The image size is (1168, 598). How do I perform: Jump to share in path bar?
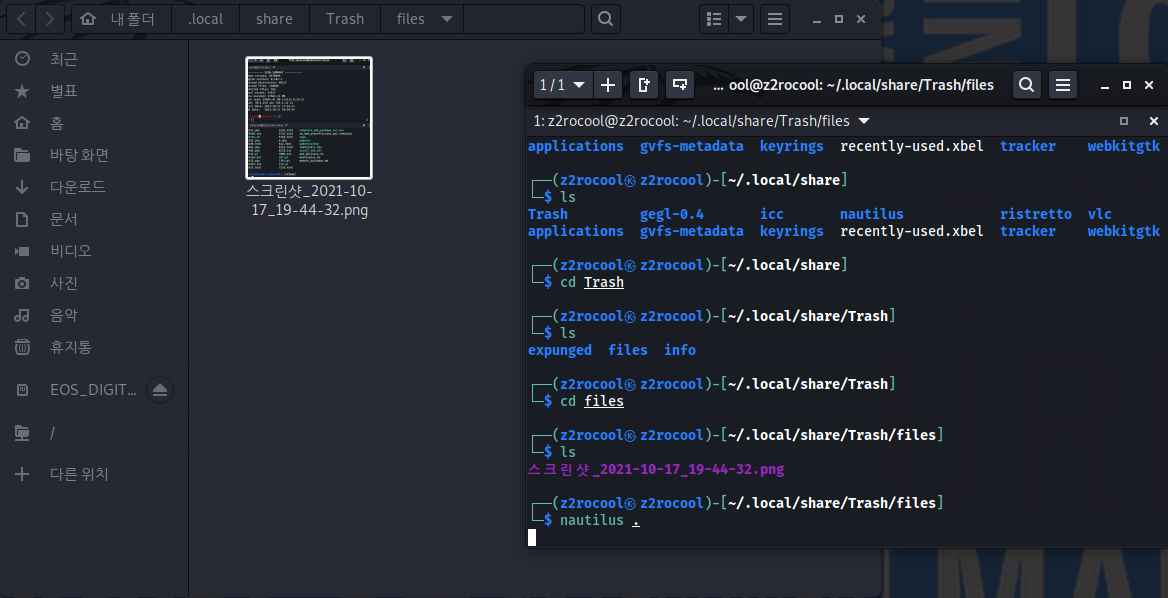coord(274,19)
